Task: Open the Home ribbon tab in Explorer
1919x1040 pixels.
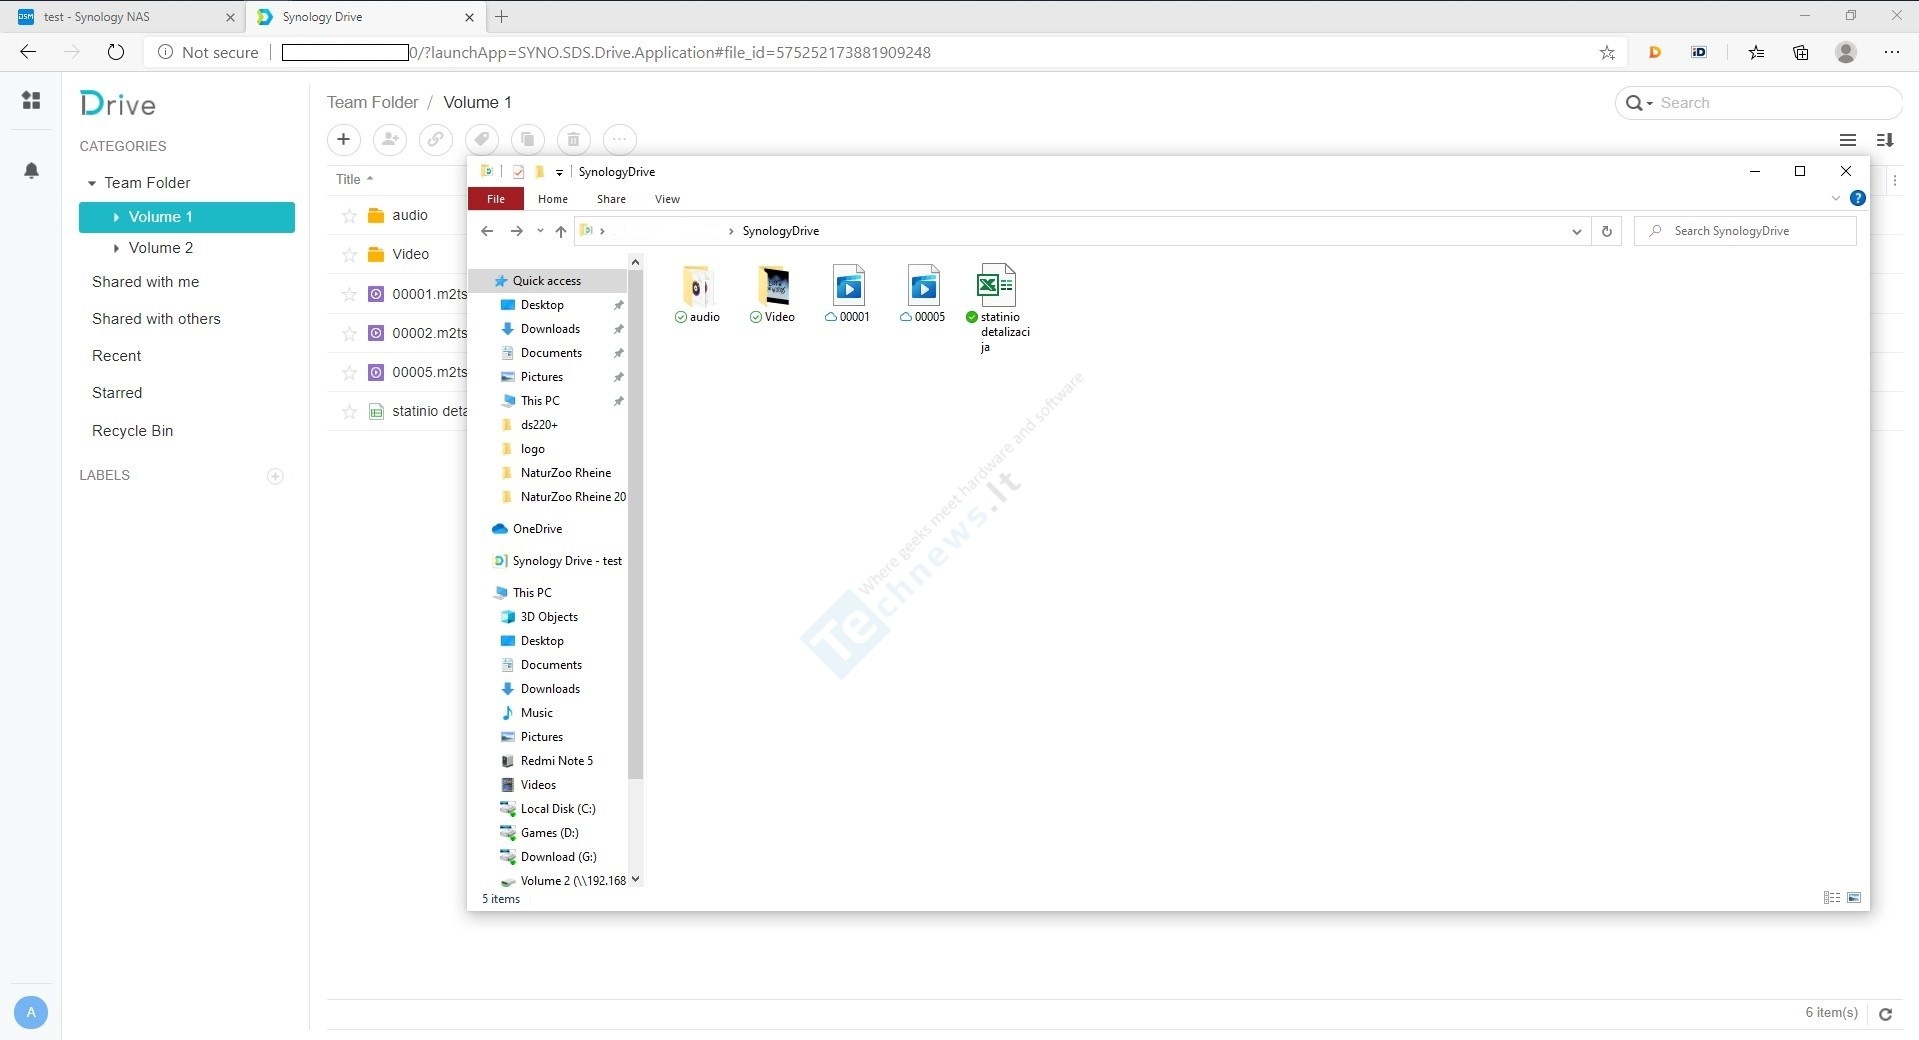Action: [x=552, y=199]
